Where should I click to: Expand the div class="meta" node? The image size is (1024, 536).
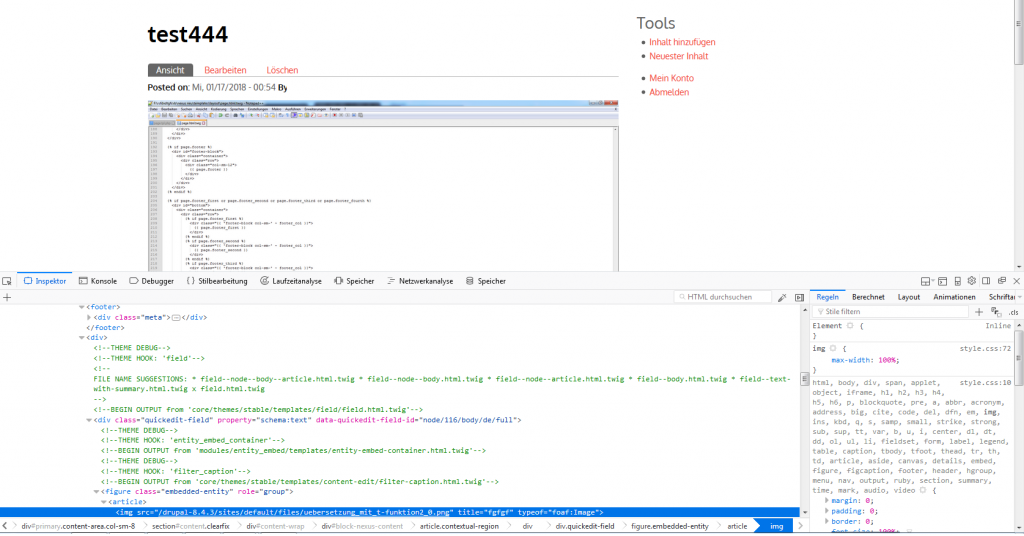coord(89,317)
